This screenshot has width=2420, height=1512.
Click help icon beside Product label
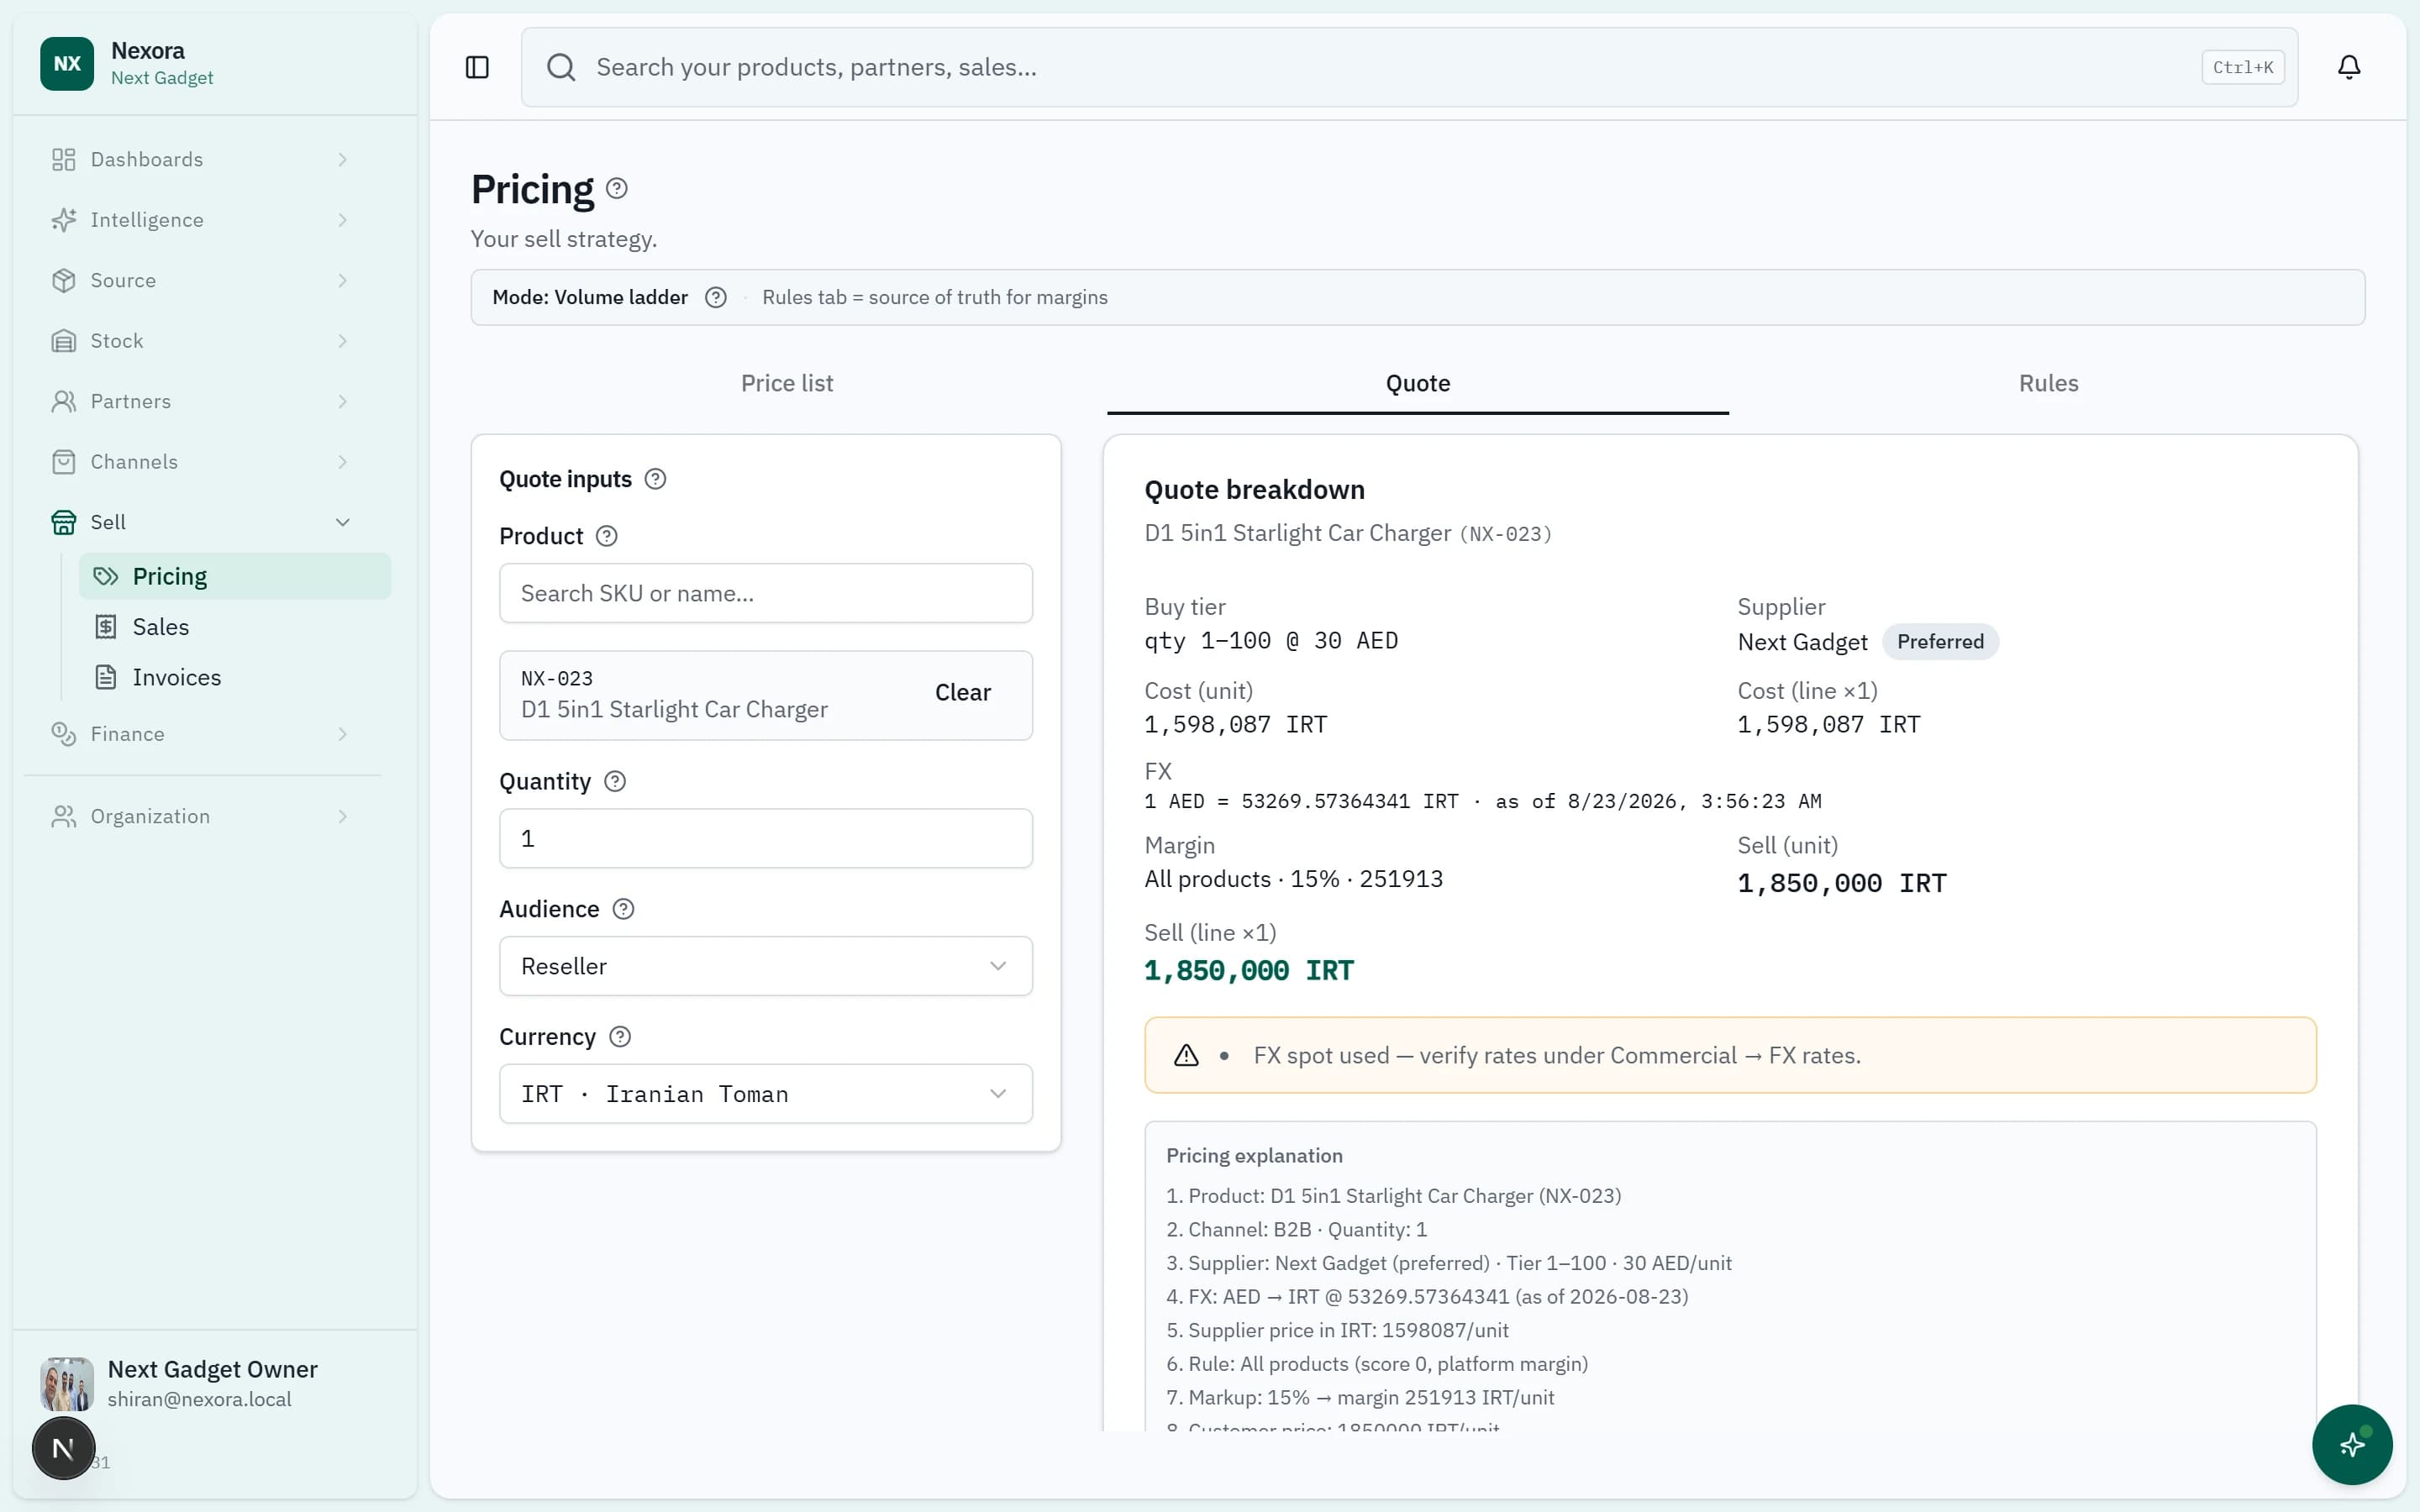tap(607, 536)
